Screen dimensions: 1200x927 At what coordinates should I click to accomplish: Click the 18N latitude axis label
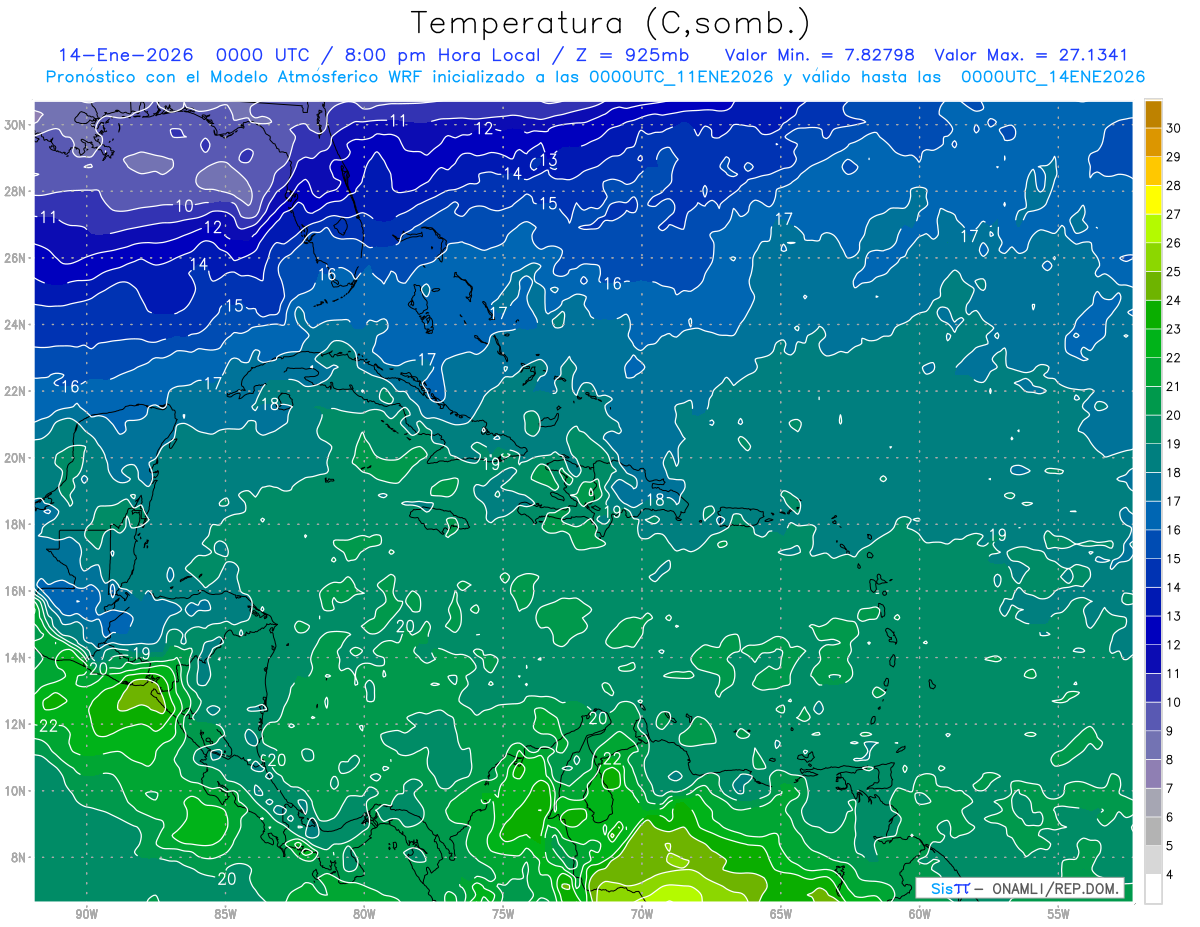[x=14, y=524]
